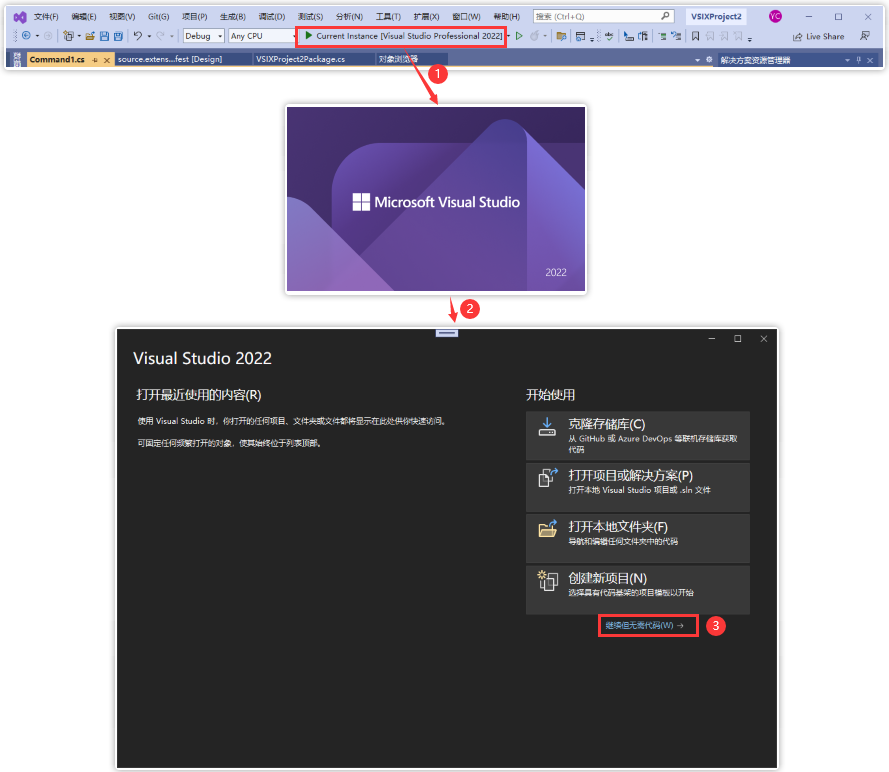Click the Create New Project icon
889x772 pixels.
pyautogui.click(x=548, y=580)
